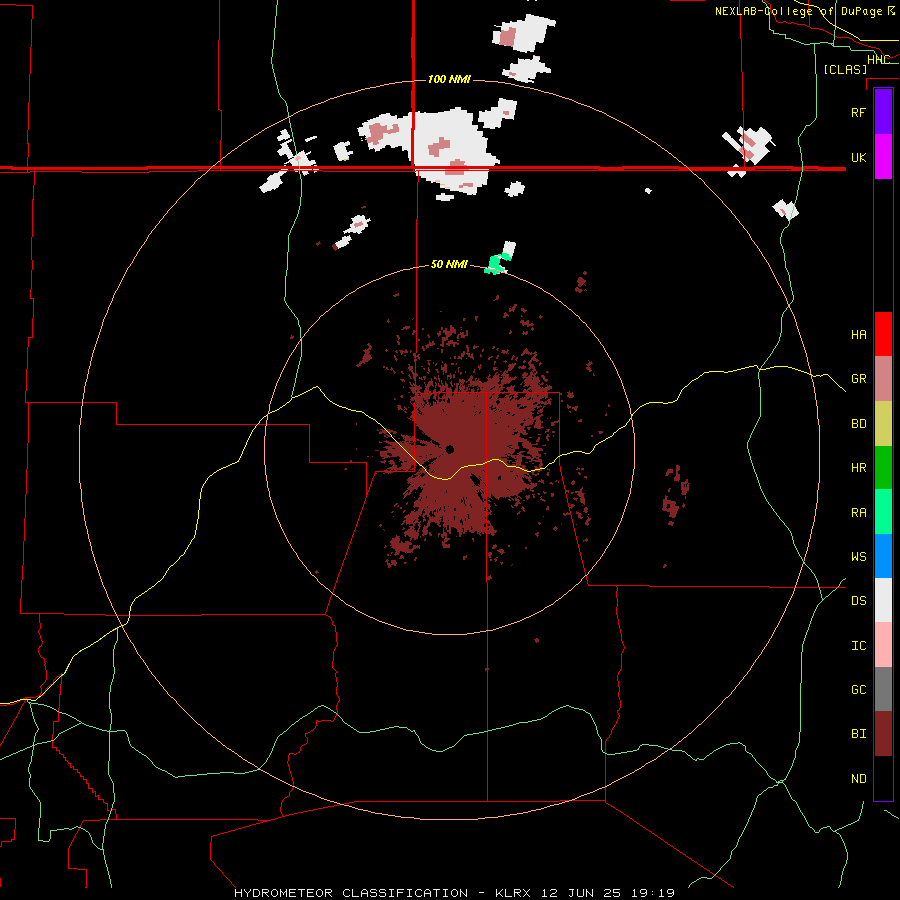Pick the yellow BD legend swatch
This screenshot has width=900, height=900.
(x=883, y=423)
